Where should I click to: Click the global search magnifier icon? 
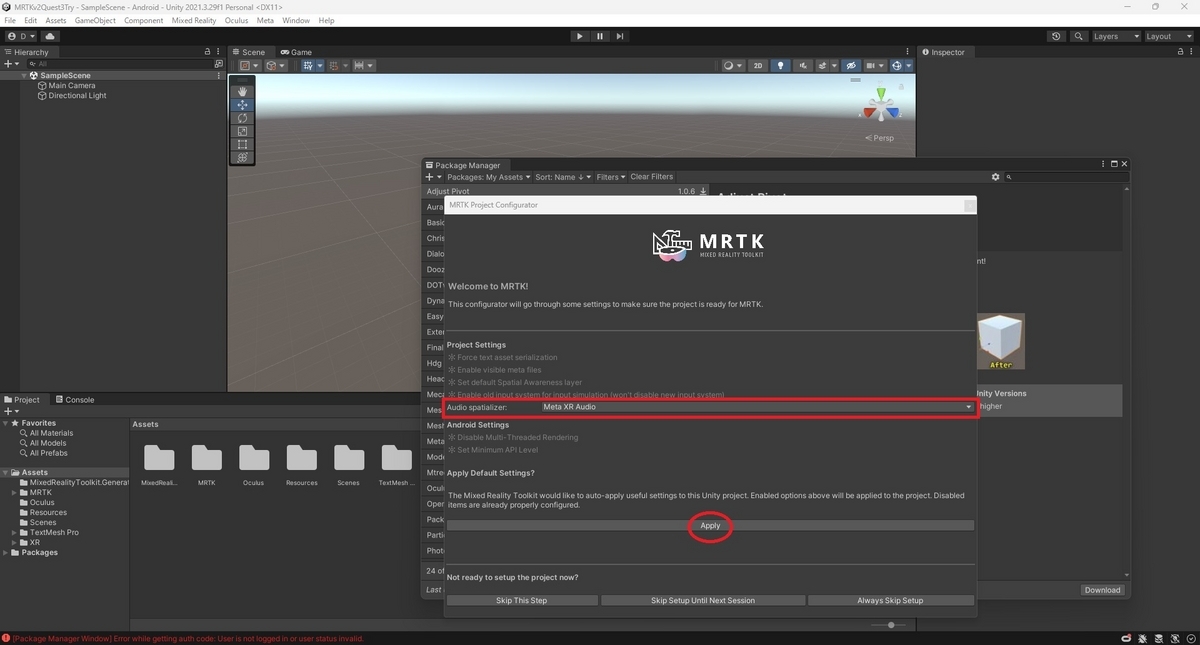1078,36
